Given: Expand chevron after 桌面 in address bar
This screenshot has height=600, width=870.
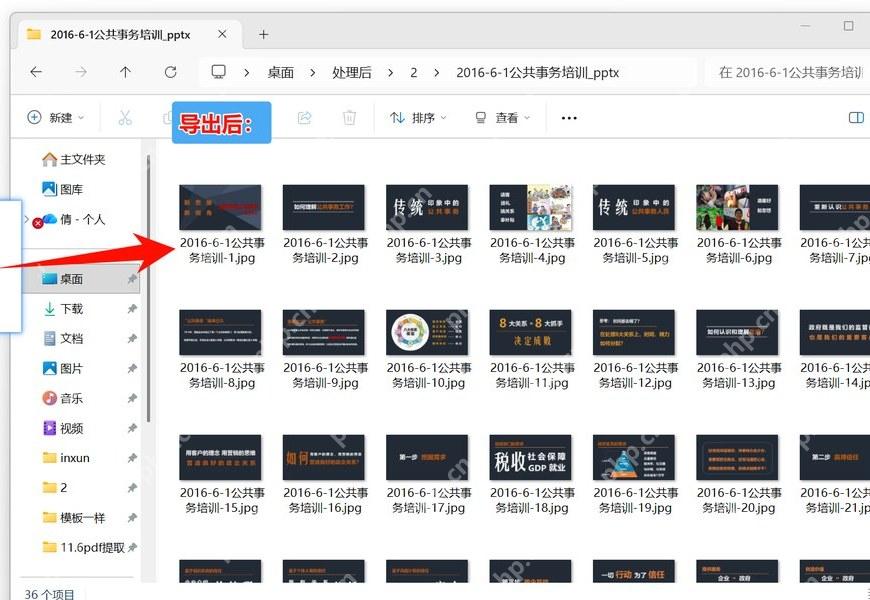Looking at the screenshot, I should coord(313,72).
